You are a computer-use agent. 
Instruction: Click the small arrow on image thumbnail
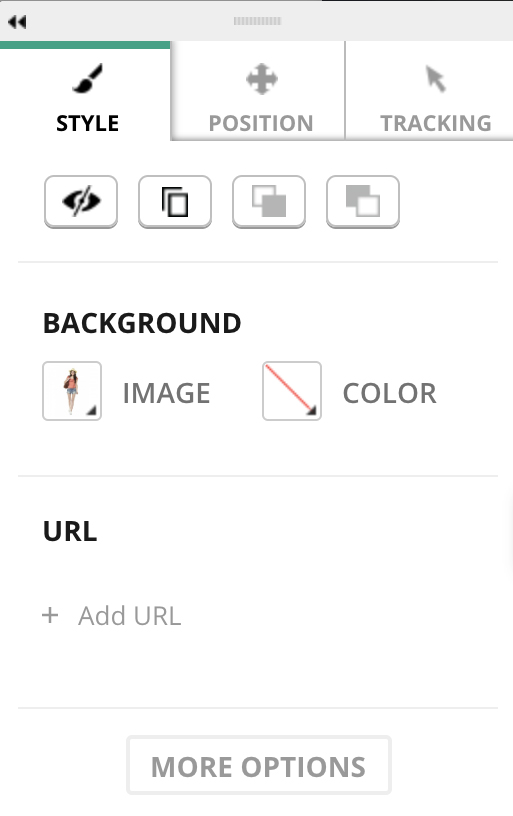coord(92,411)
